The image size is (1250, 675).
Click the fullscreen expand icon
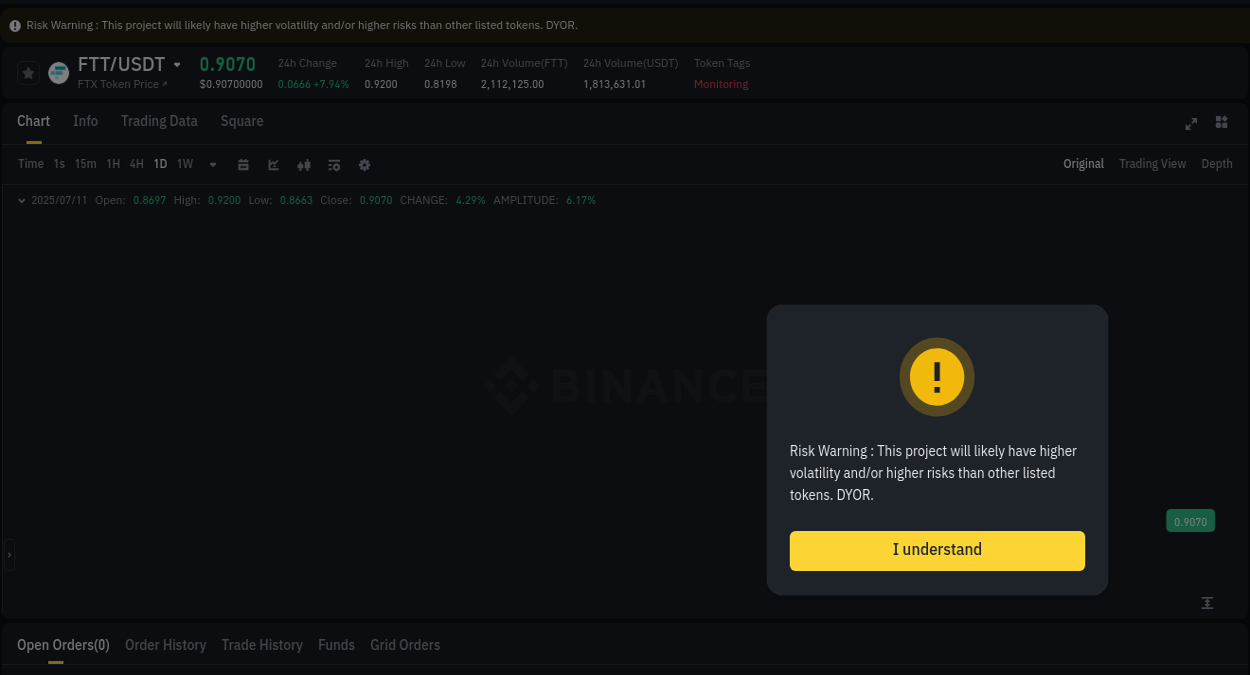(1191, 123)
